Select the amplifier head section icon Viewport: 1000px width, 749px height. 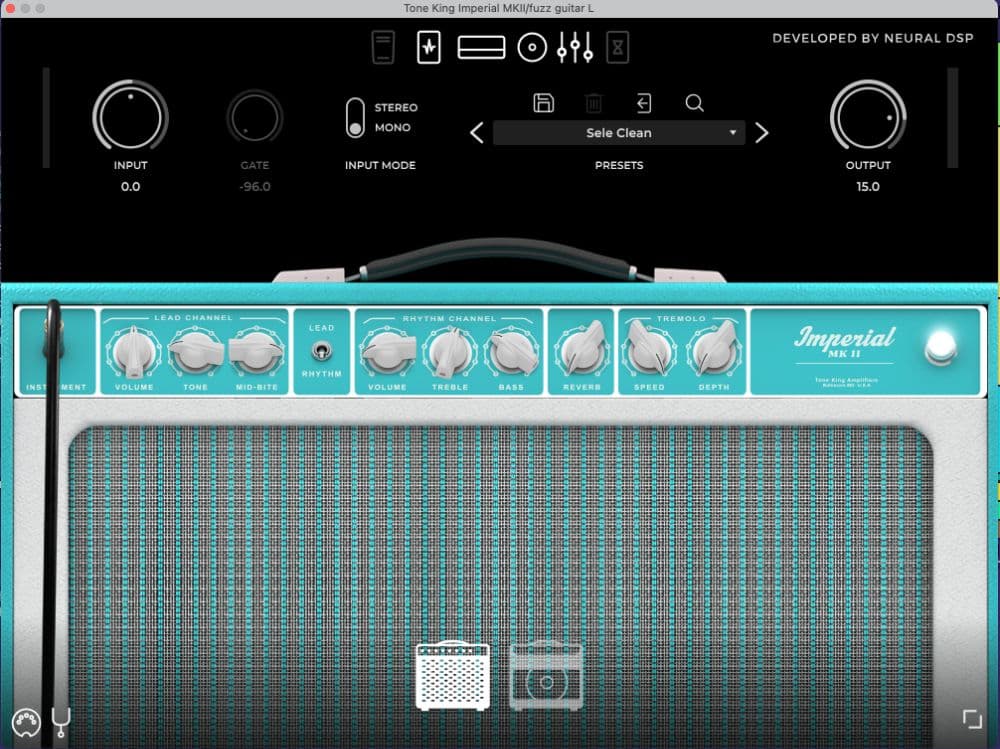[x=482, y=48]
